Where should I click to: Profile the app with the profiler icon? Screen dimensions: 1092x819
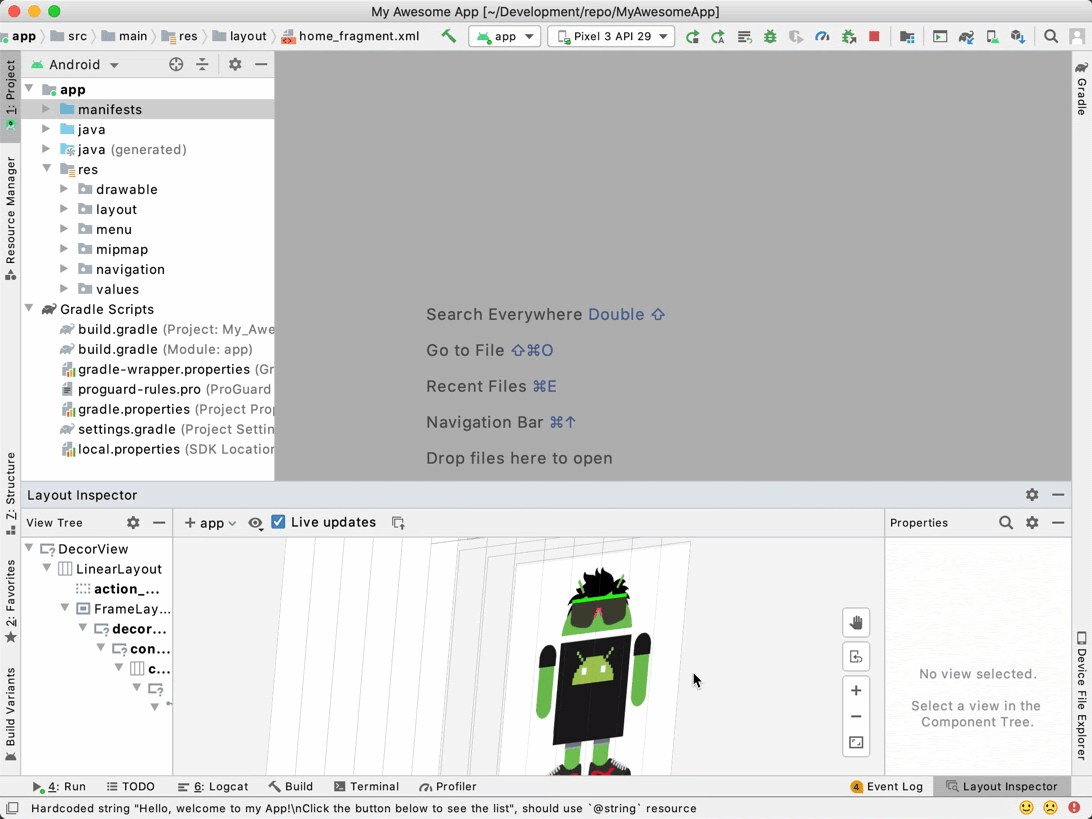pyautogui.click(x=821, y=36)
